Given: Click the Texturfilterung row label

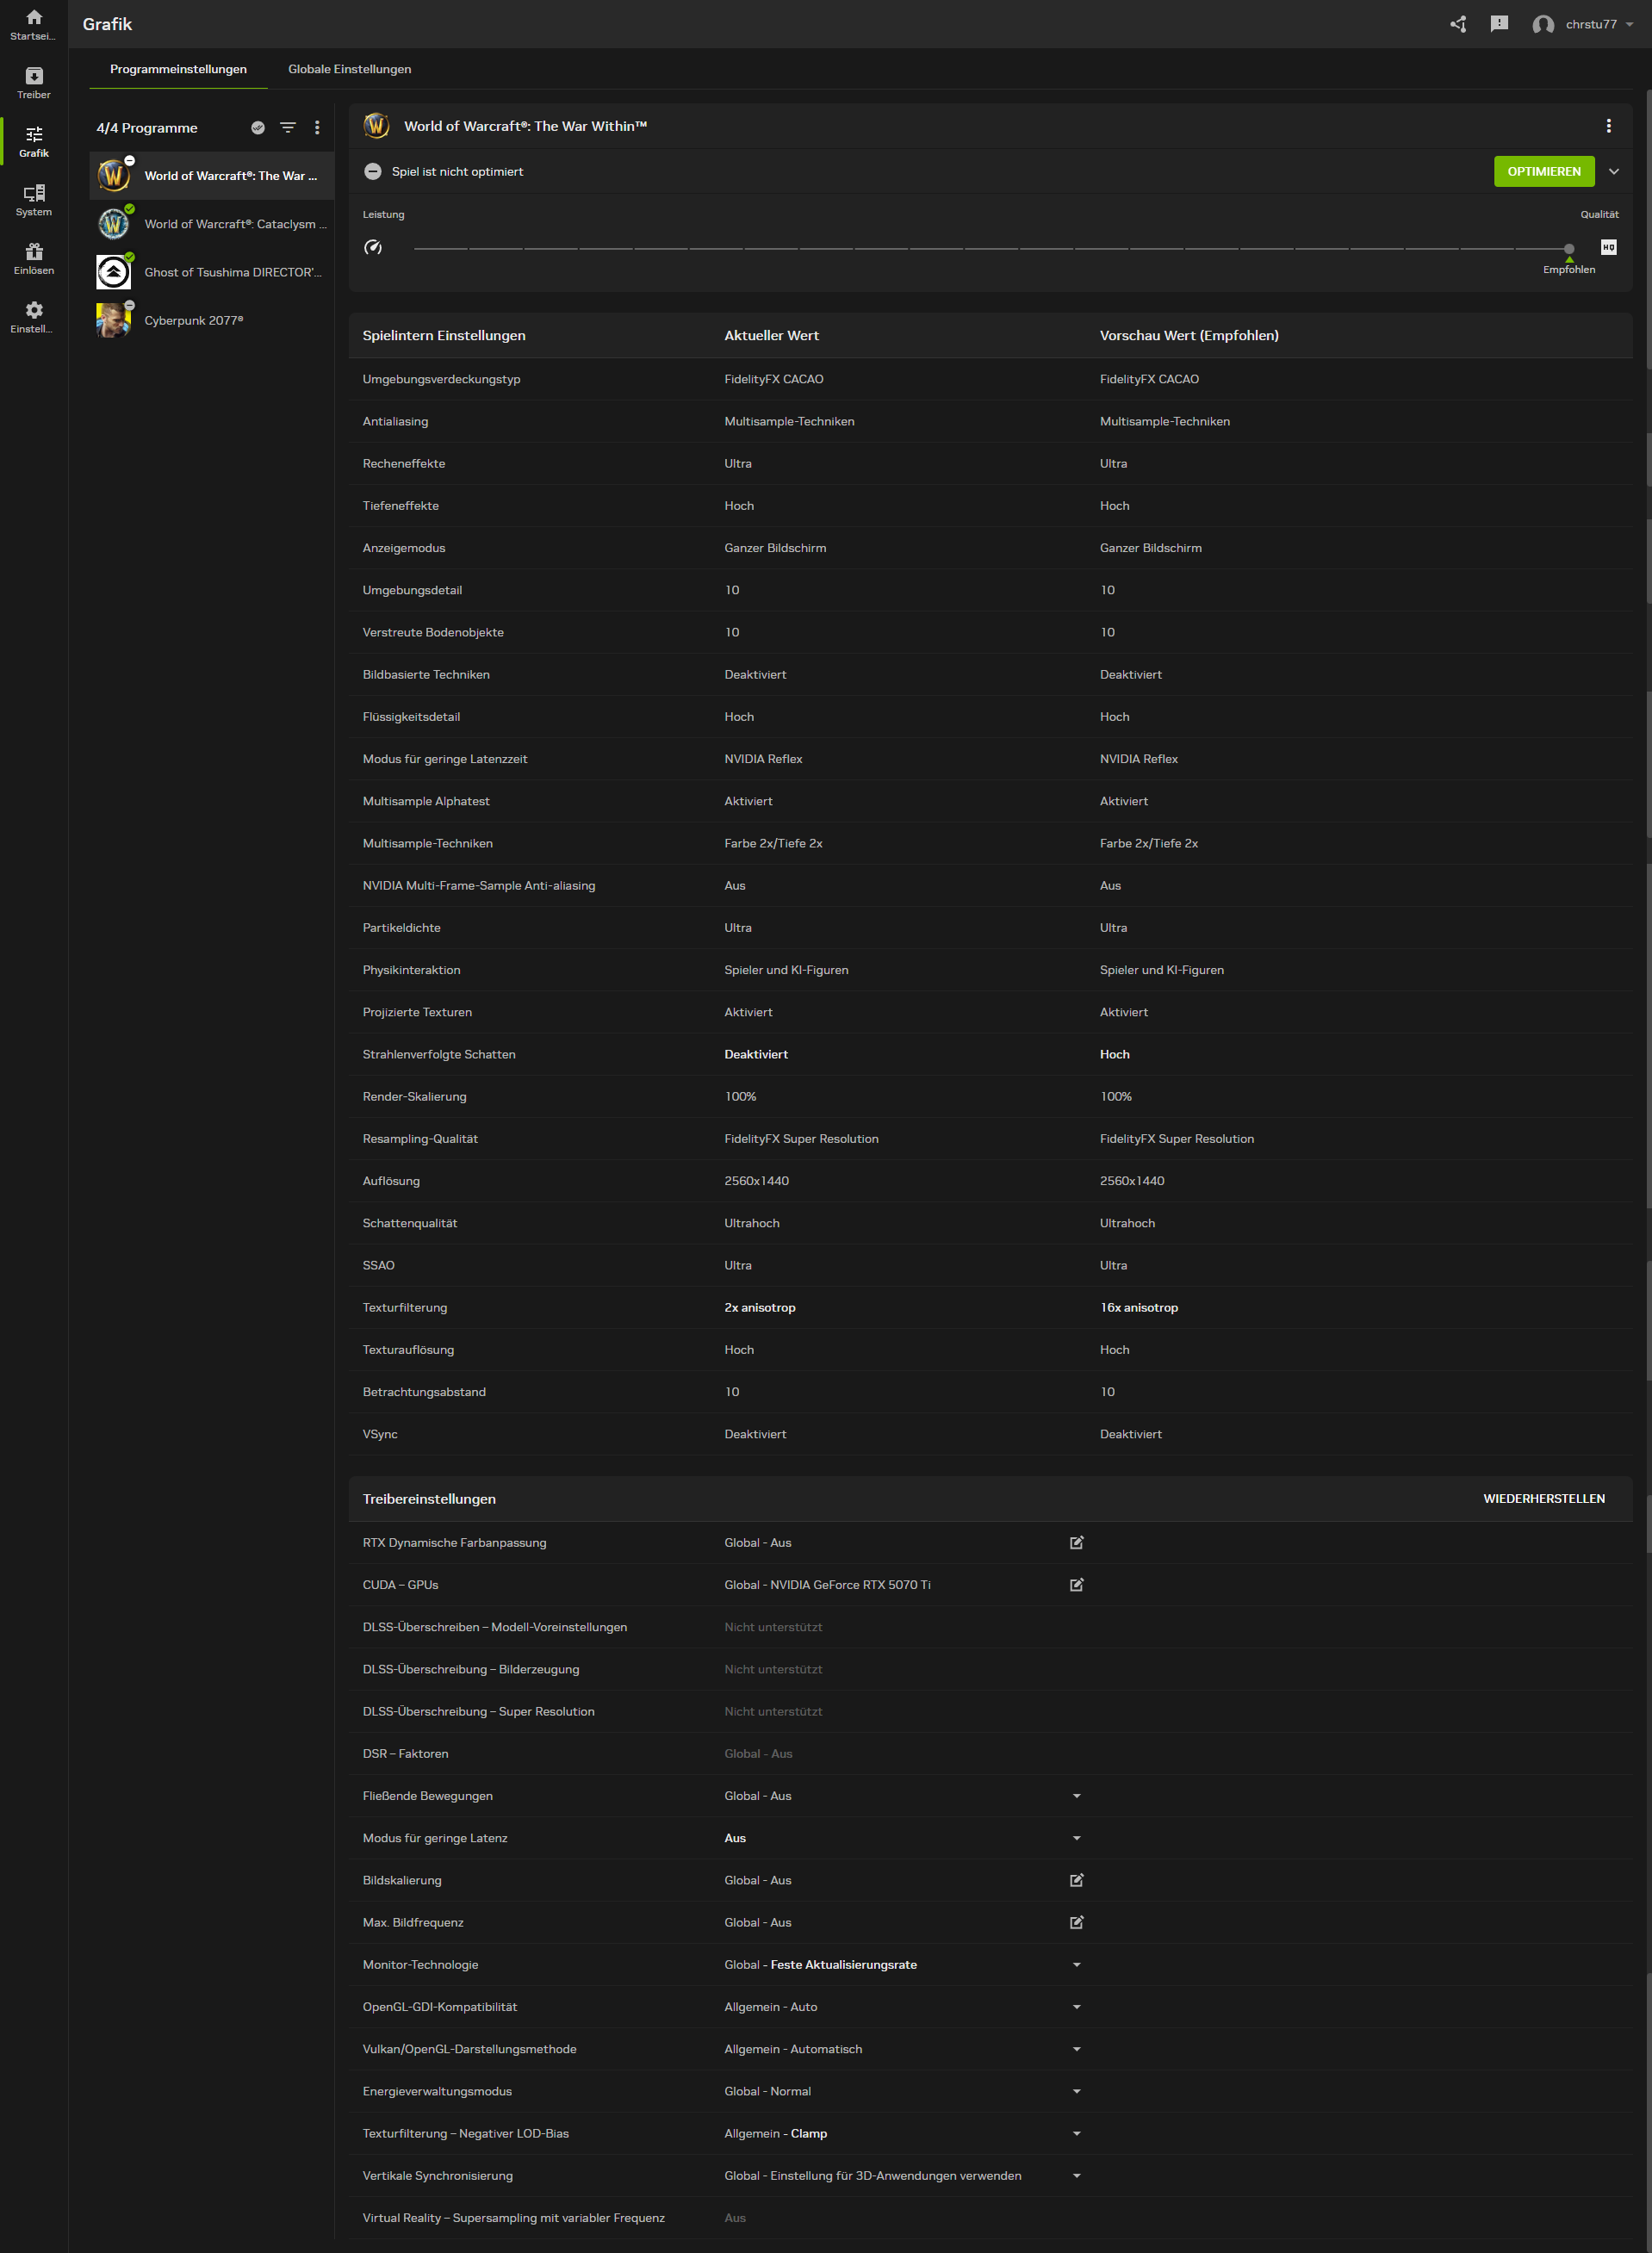Looking at the screenshot, I should [405, 1308].
